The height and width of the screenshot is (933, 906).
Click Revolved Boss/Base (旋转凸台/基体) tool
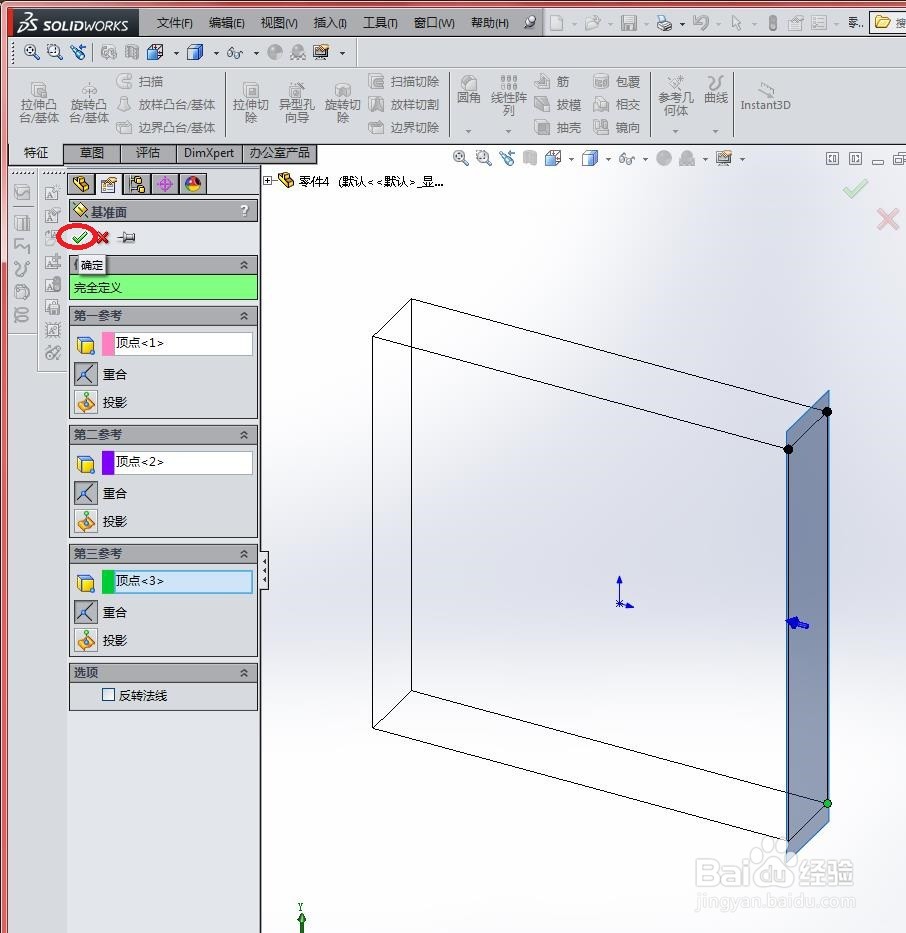point(89,103)
